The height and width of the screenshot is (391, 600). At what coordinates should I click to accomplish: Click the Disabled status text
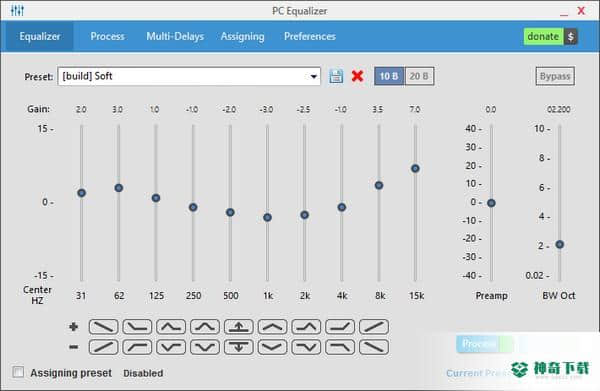143,373
